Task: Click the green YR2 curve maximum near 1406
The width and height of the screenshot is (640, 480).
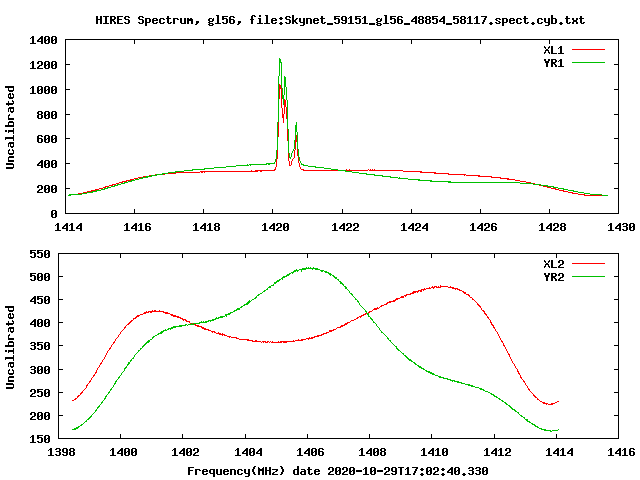Action: [310, 268]
